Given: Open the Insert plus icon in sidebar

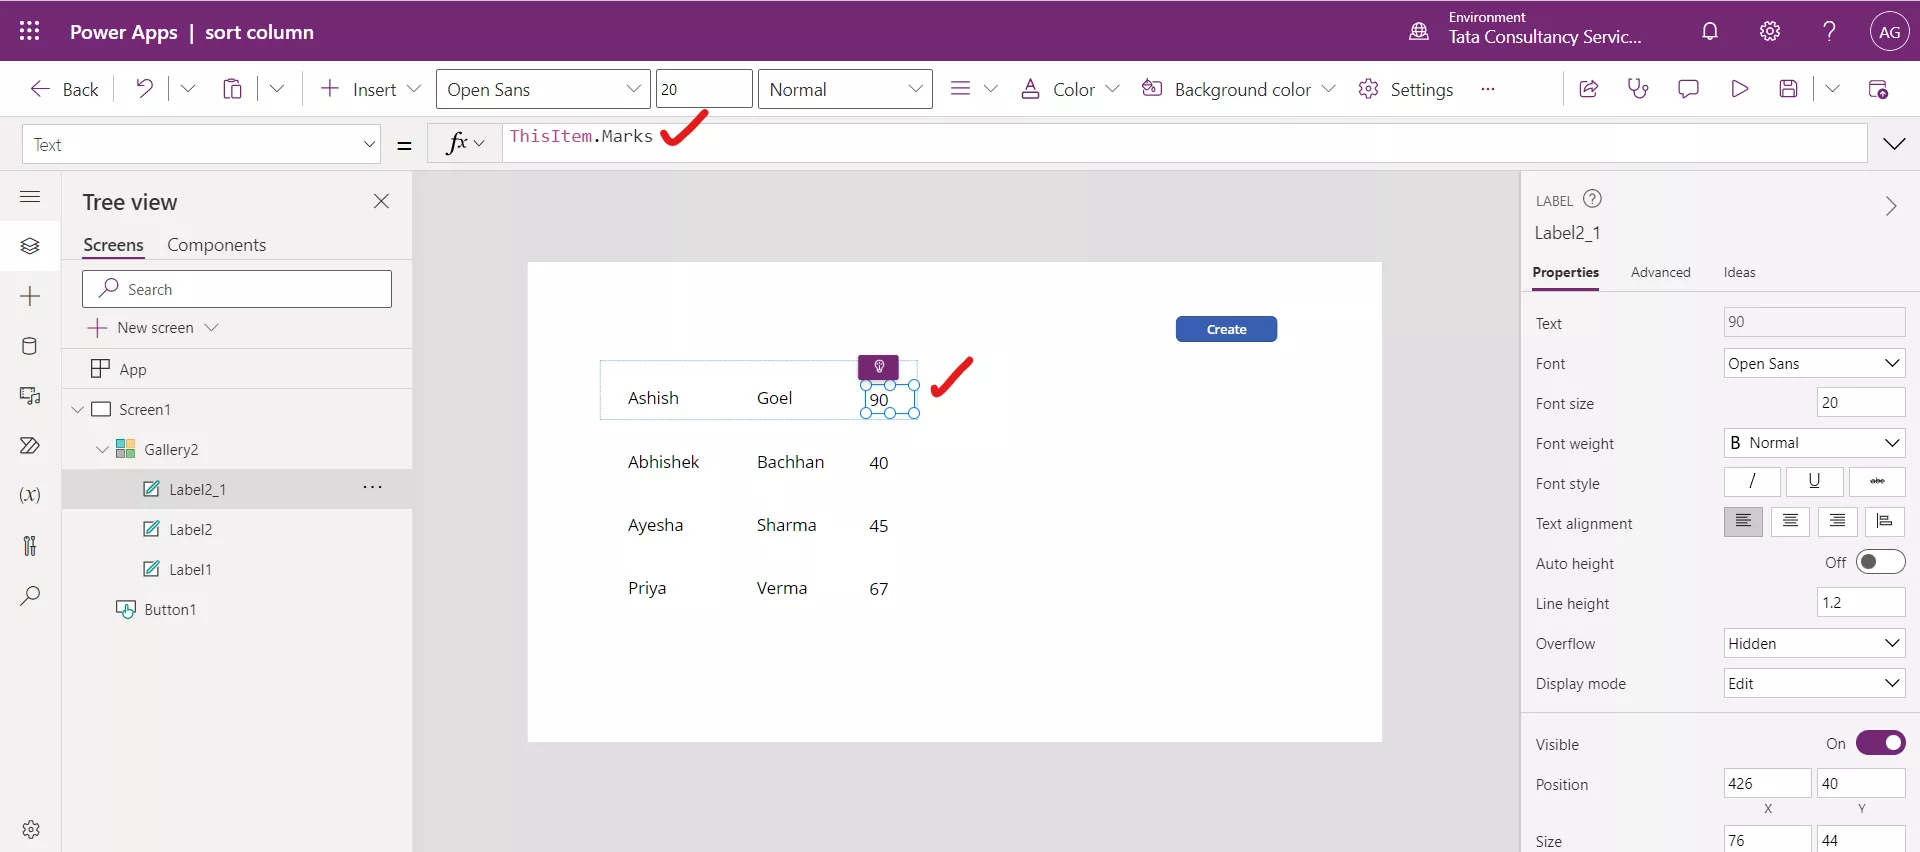Looking at the screenshot, I should (30, 296).
